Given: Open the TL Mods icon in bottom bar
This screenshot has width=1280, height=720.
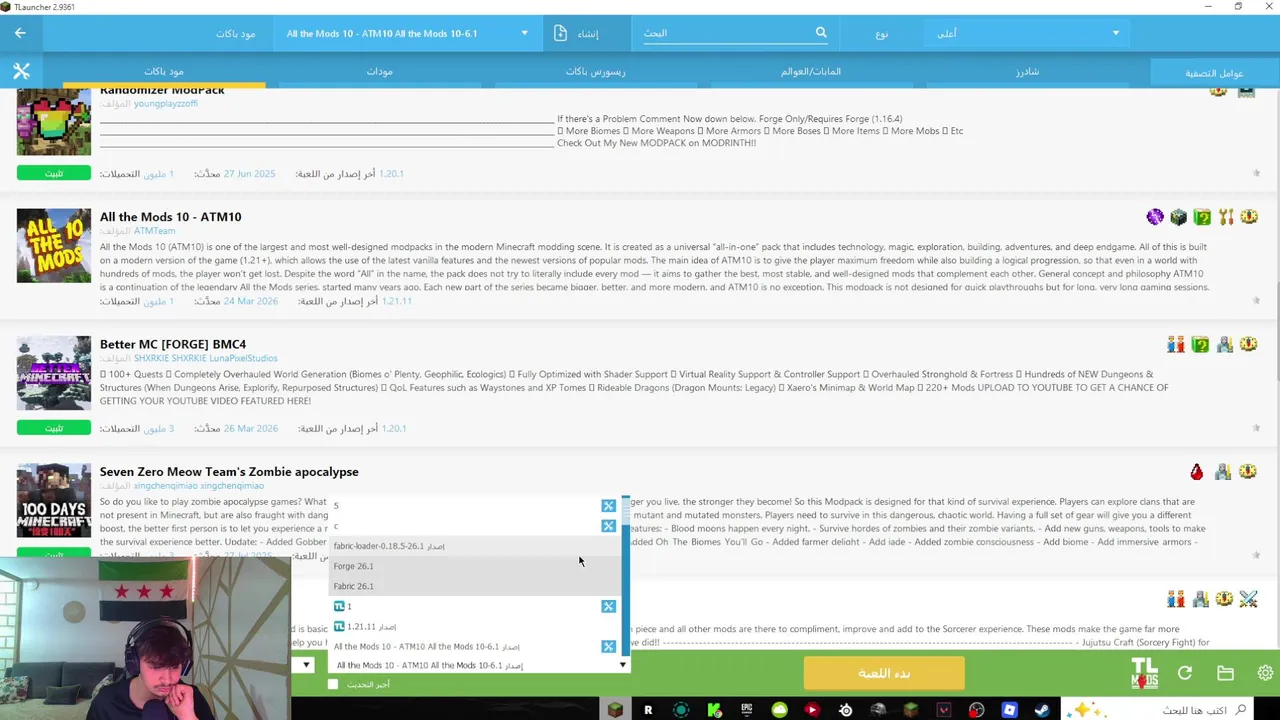Looking at the screenshot, I should pyautogui.click(x=1144, y=673).
